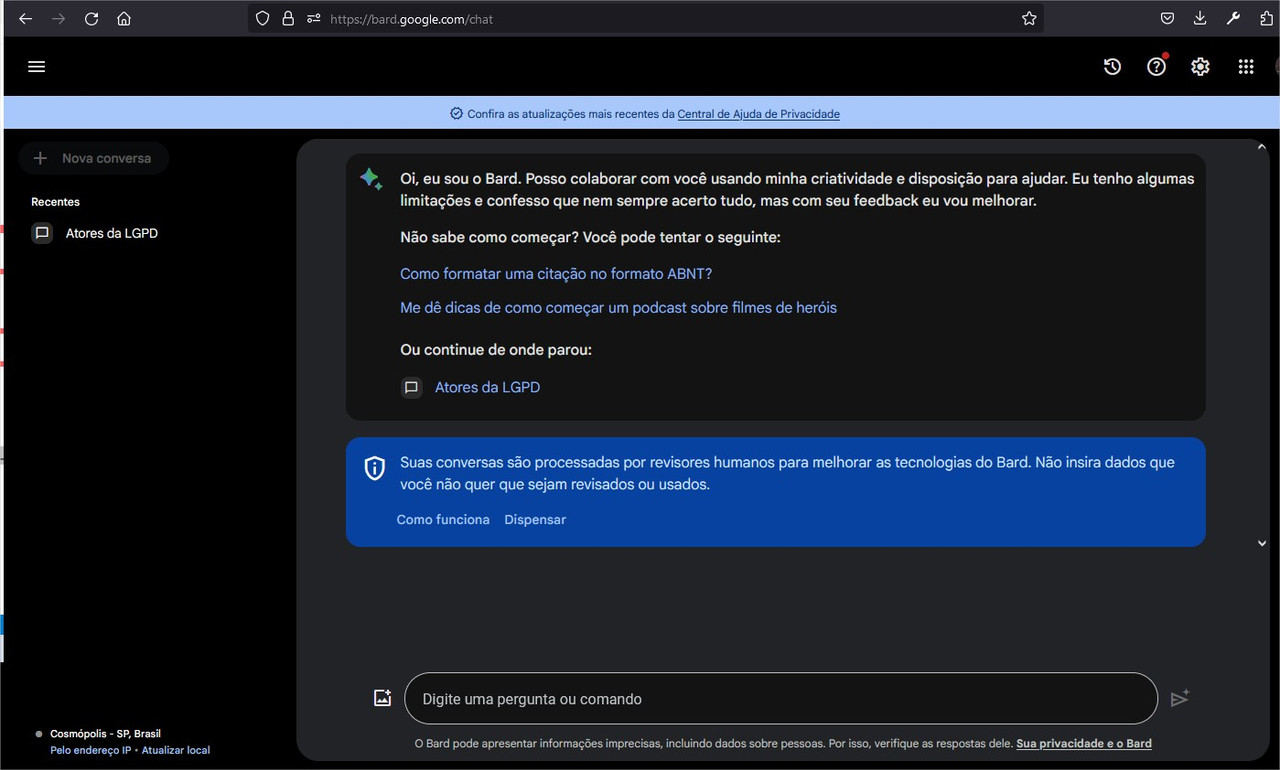Click chat icon in 'continue de onde parou'
Image resolution: width=1280 pixels, height=770 pixels.
411,387
